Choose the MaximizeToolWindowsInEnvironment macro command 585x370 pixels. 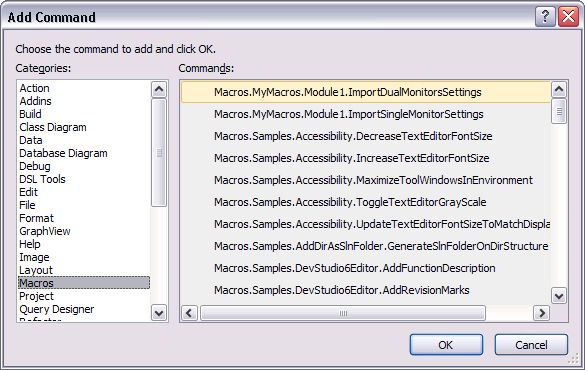[x=366, y=180]
